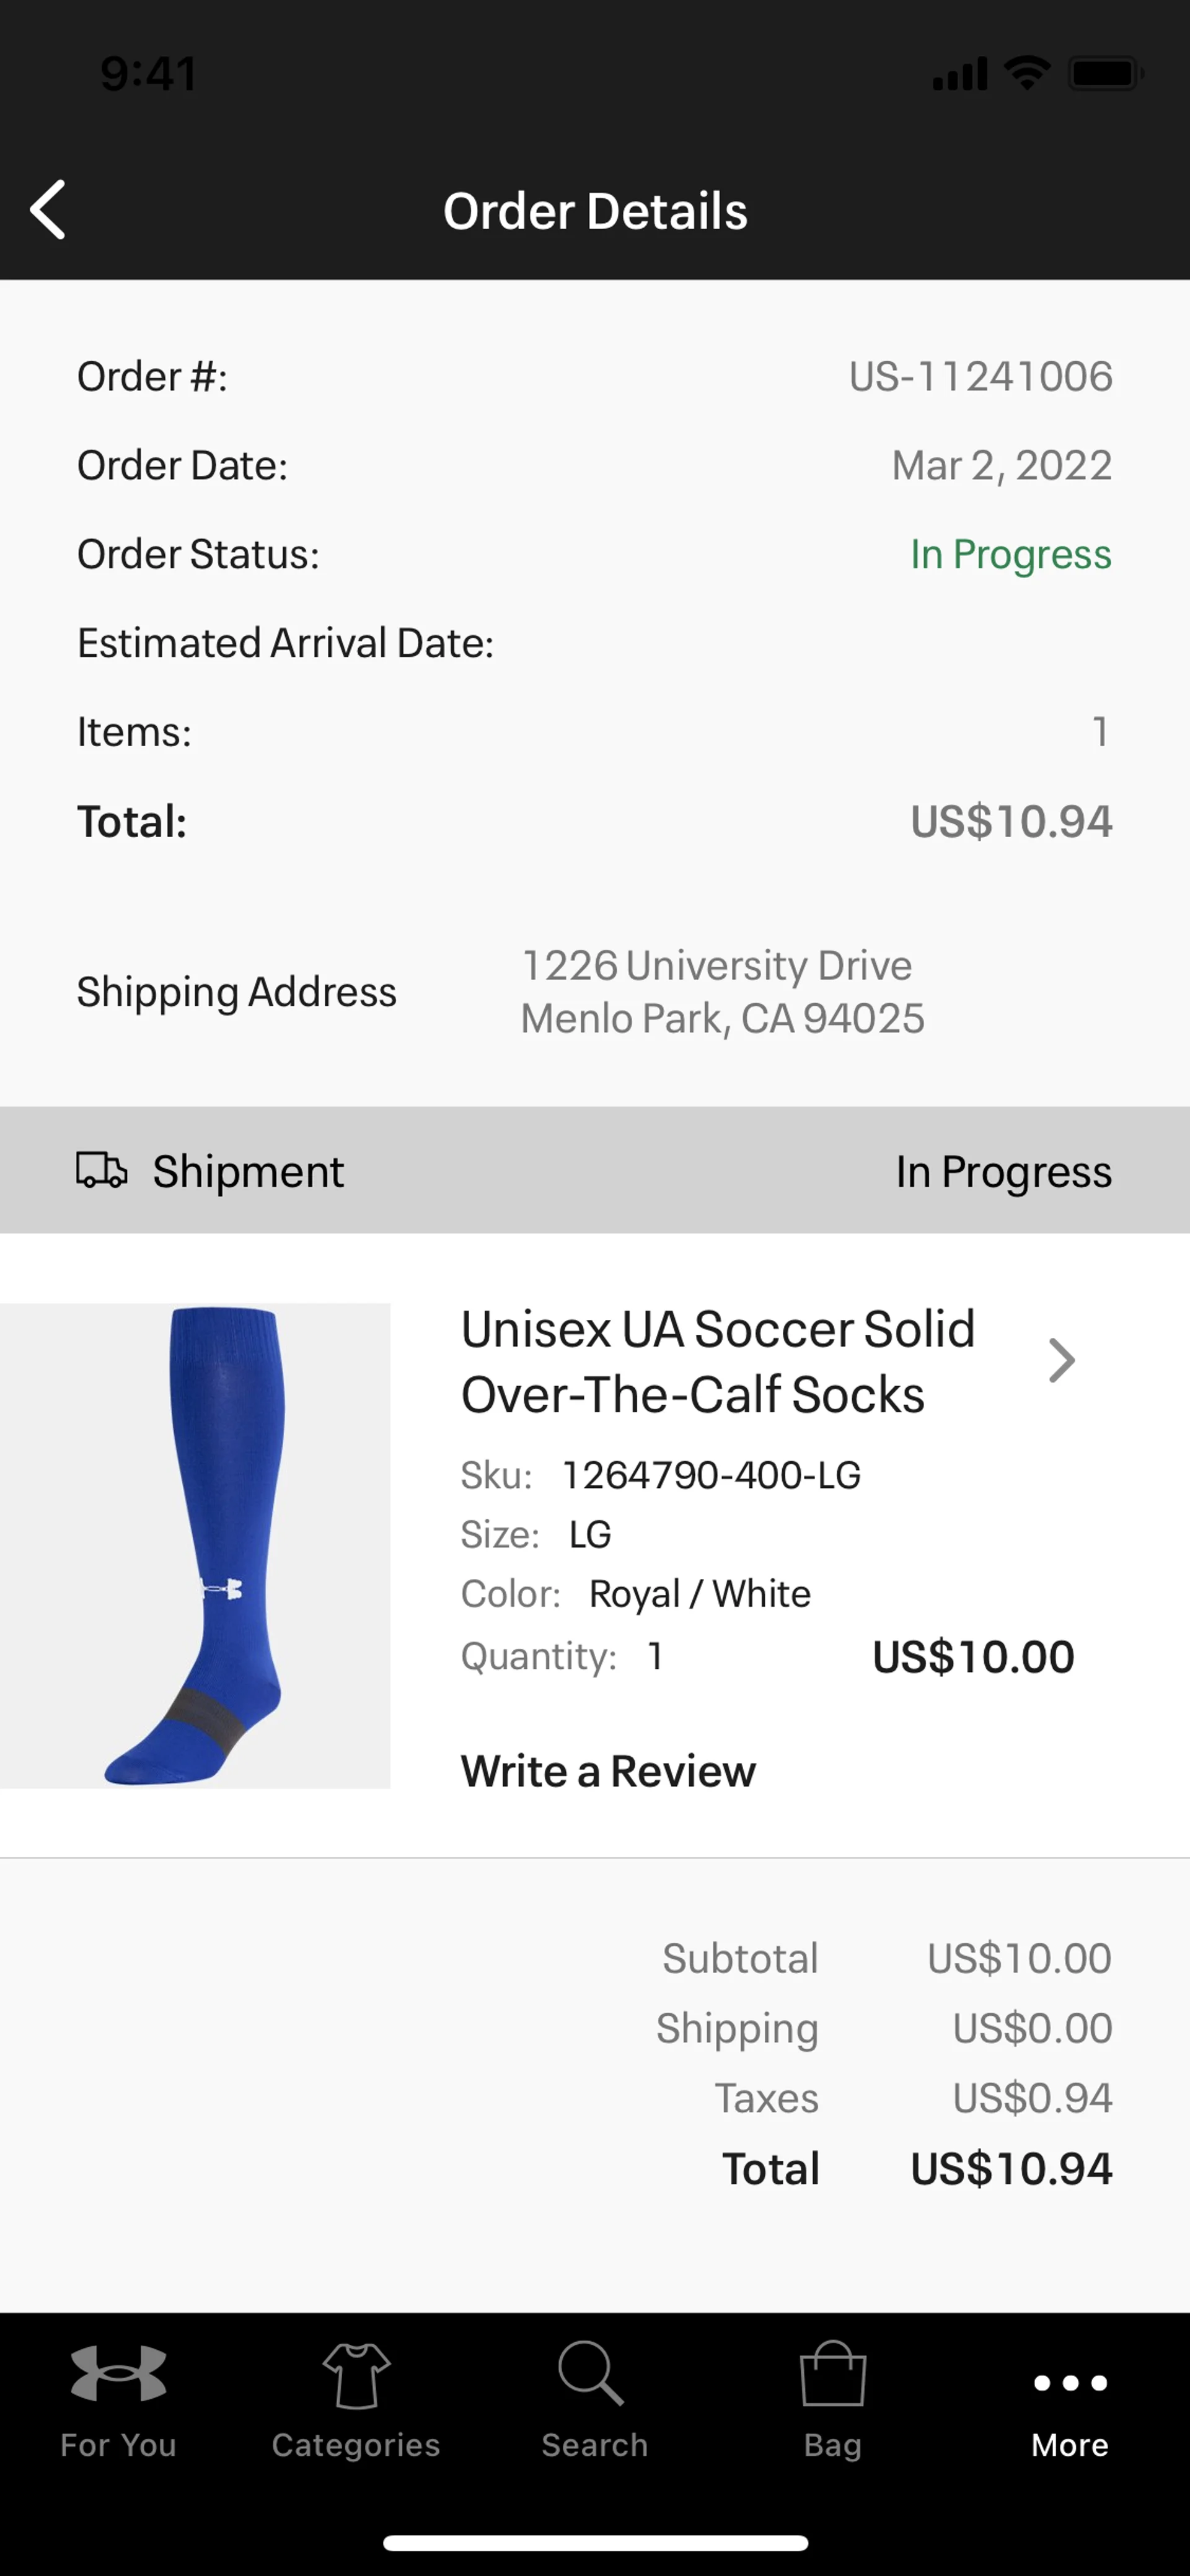The height and width of the screenshot is (2576, 1190).
Task: Tap the home indicator bar
Action: pos(595,2542)
